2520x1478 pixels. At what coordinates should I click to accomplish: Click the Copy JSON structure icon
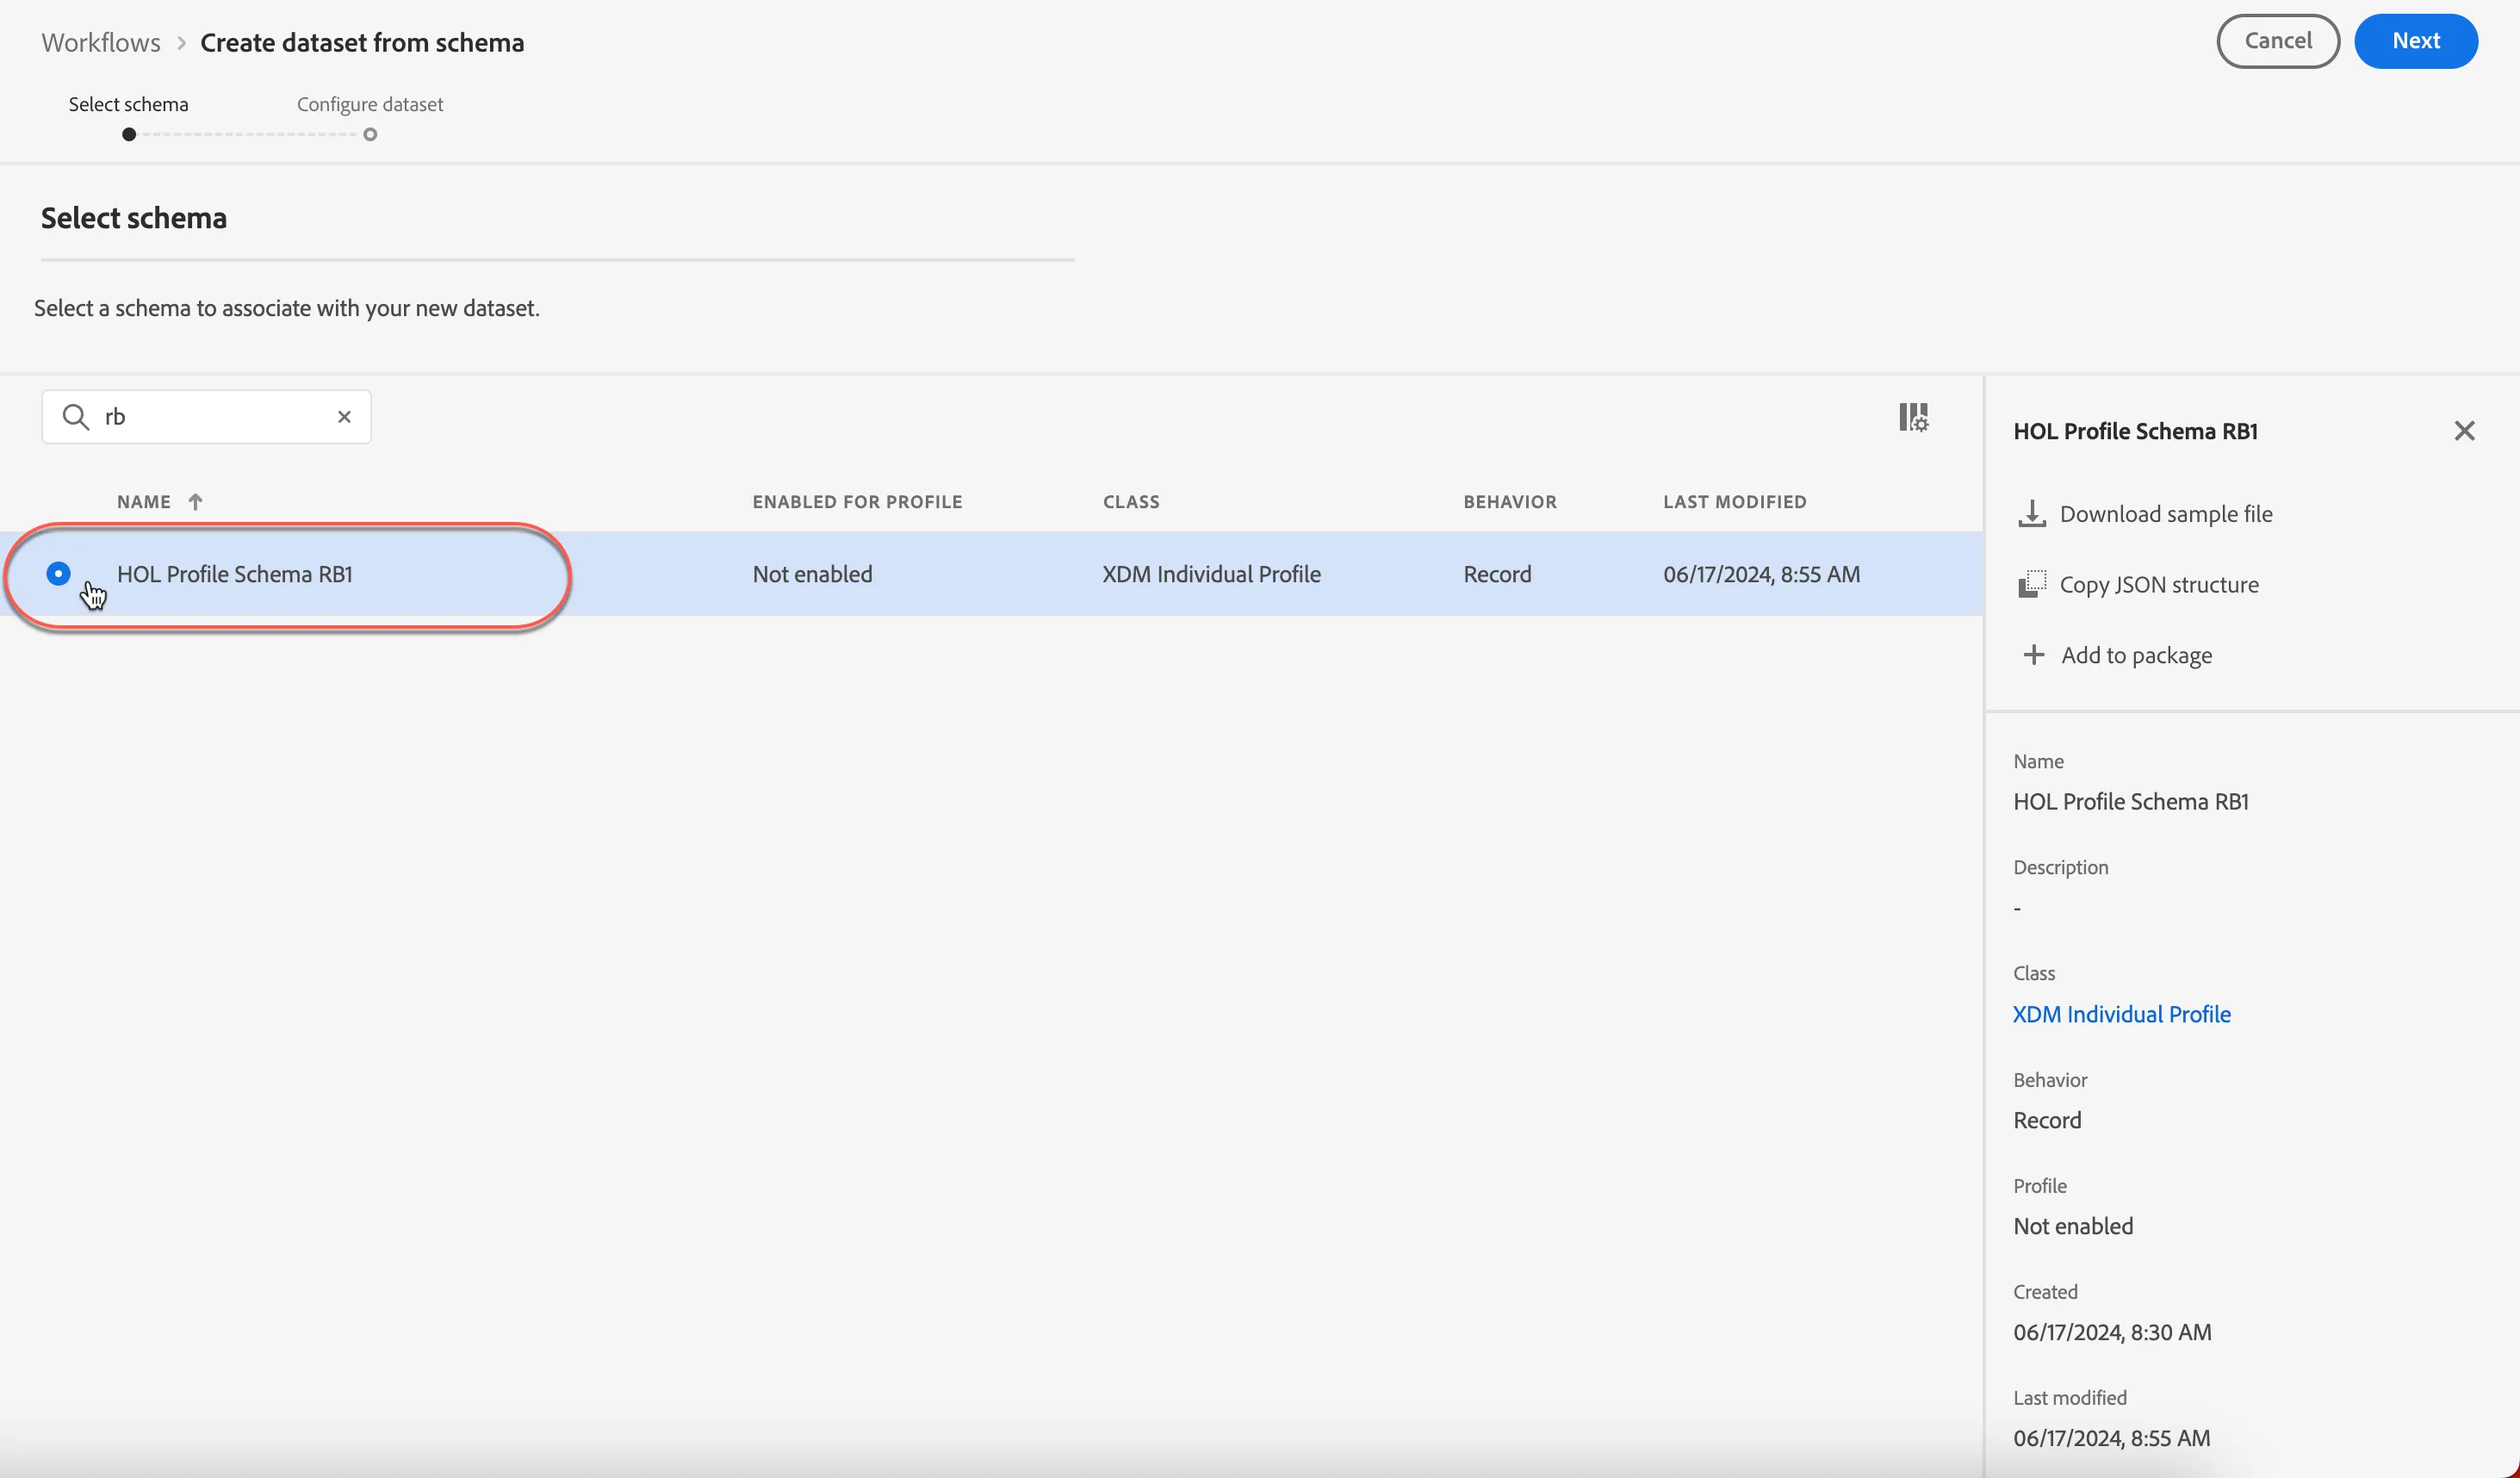point(2032,584)
